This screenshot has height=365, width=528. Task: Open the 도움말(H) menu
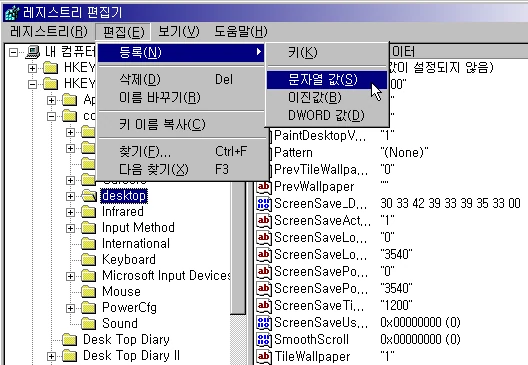click(x=241, y=32)
